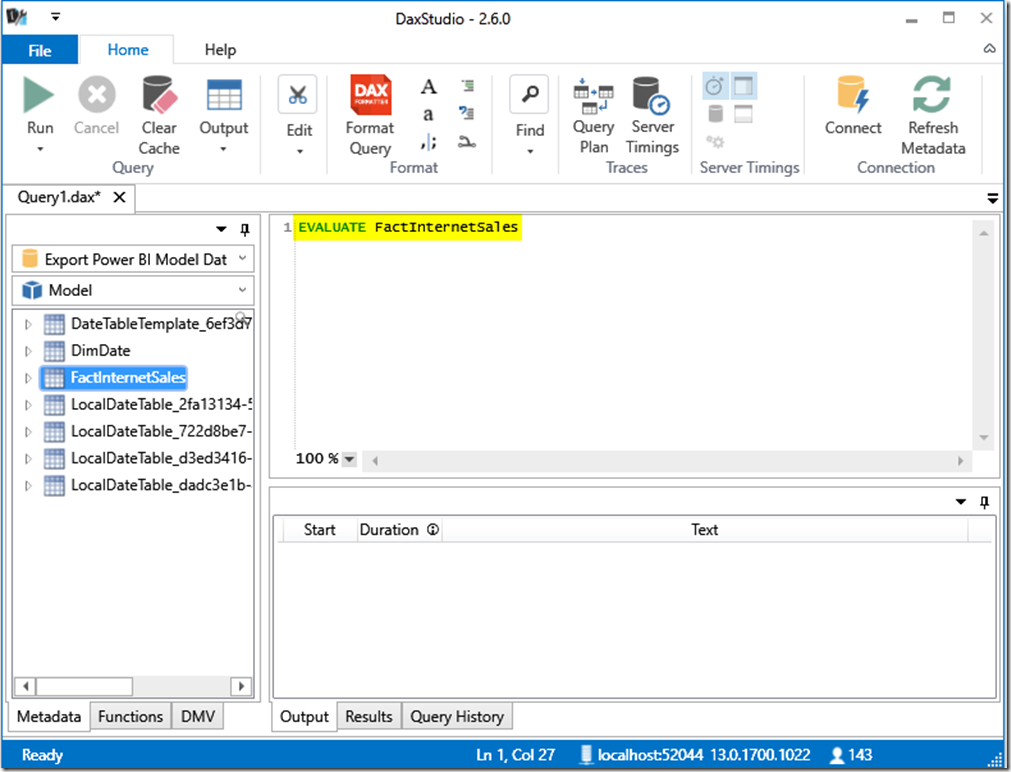The image size is (1011, 772).
Task: Click the user icon beside 143 in status bar
Action: pyautogui.click(x=837, y=755)
